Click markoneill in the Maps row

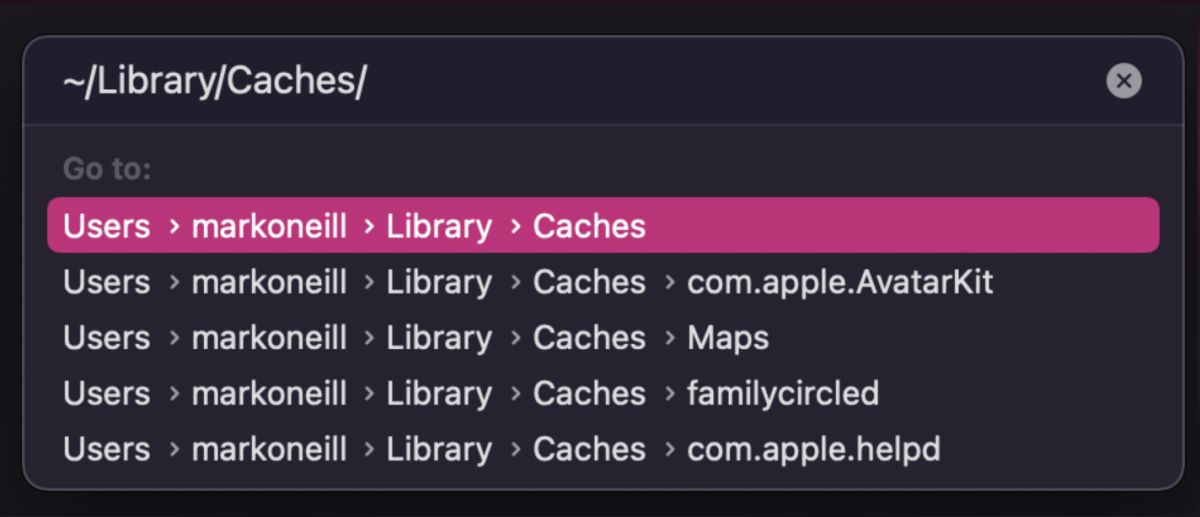tap(269, 339)
